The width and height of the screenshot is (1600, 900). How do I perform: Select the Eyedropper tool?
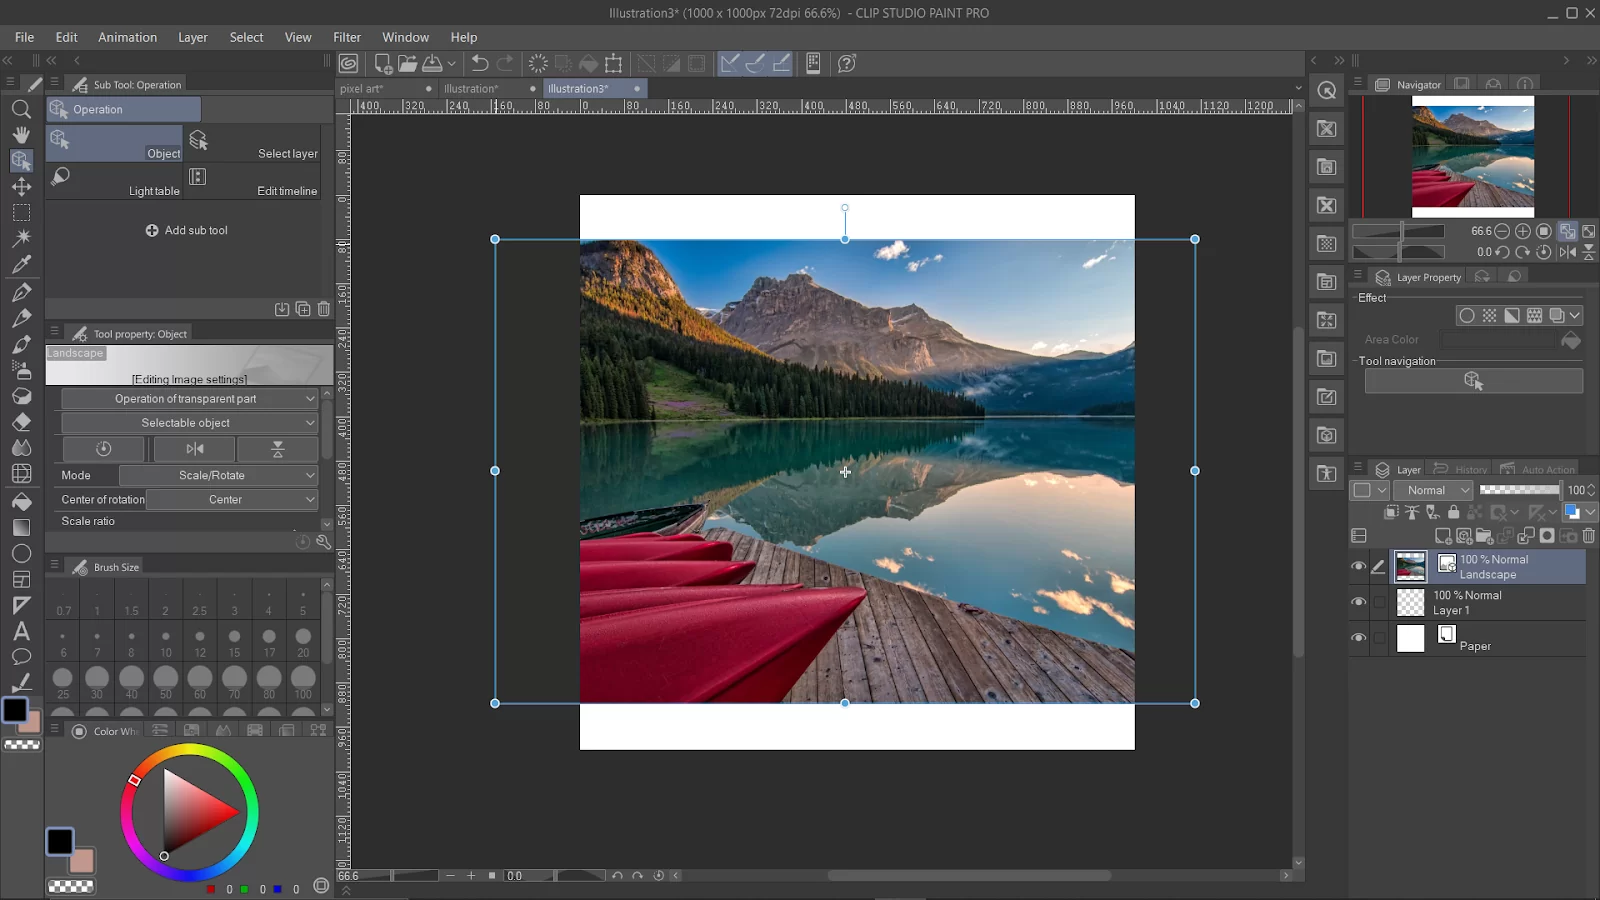21,265
